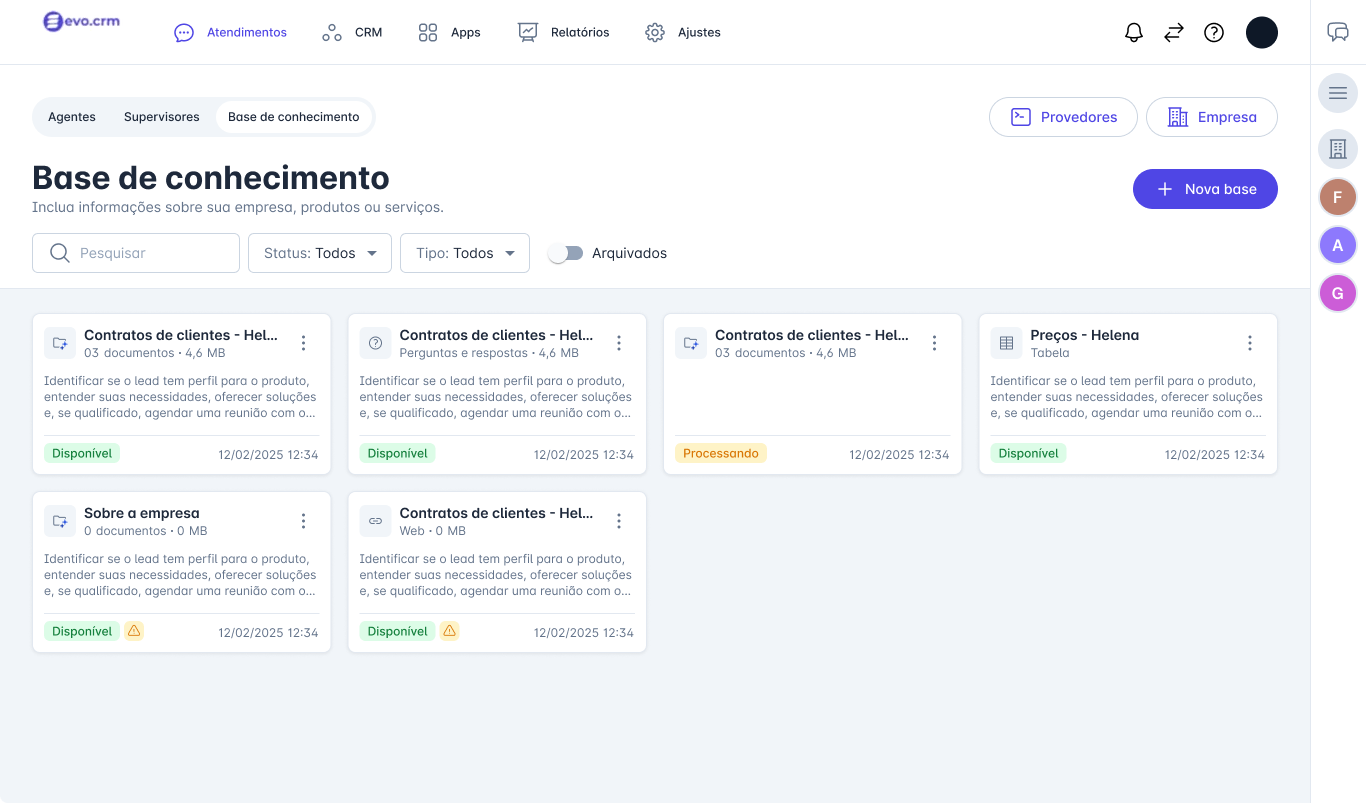Open three-dot menu on Sobre a empresa card

tap(304, 521)
